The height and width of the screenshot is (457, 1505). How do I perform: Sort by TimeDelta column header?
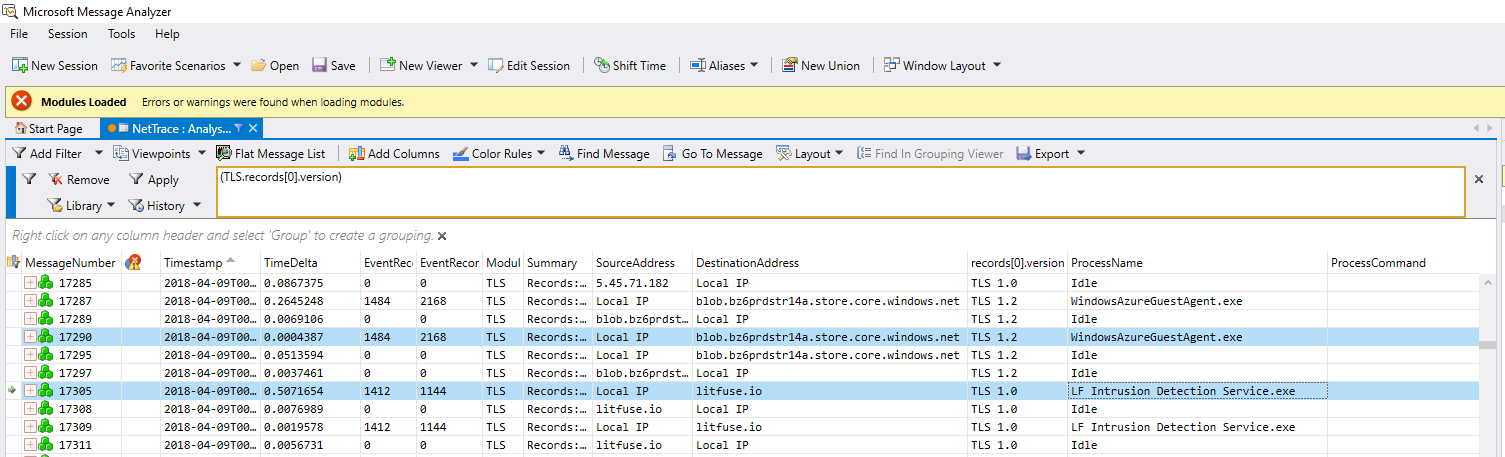pyautogui.click(x=310, y=262)
